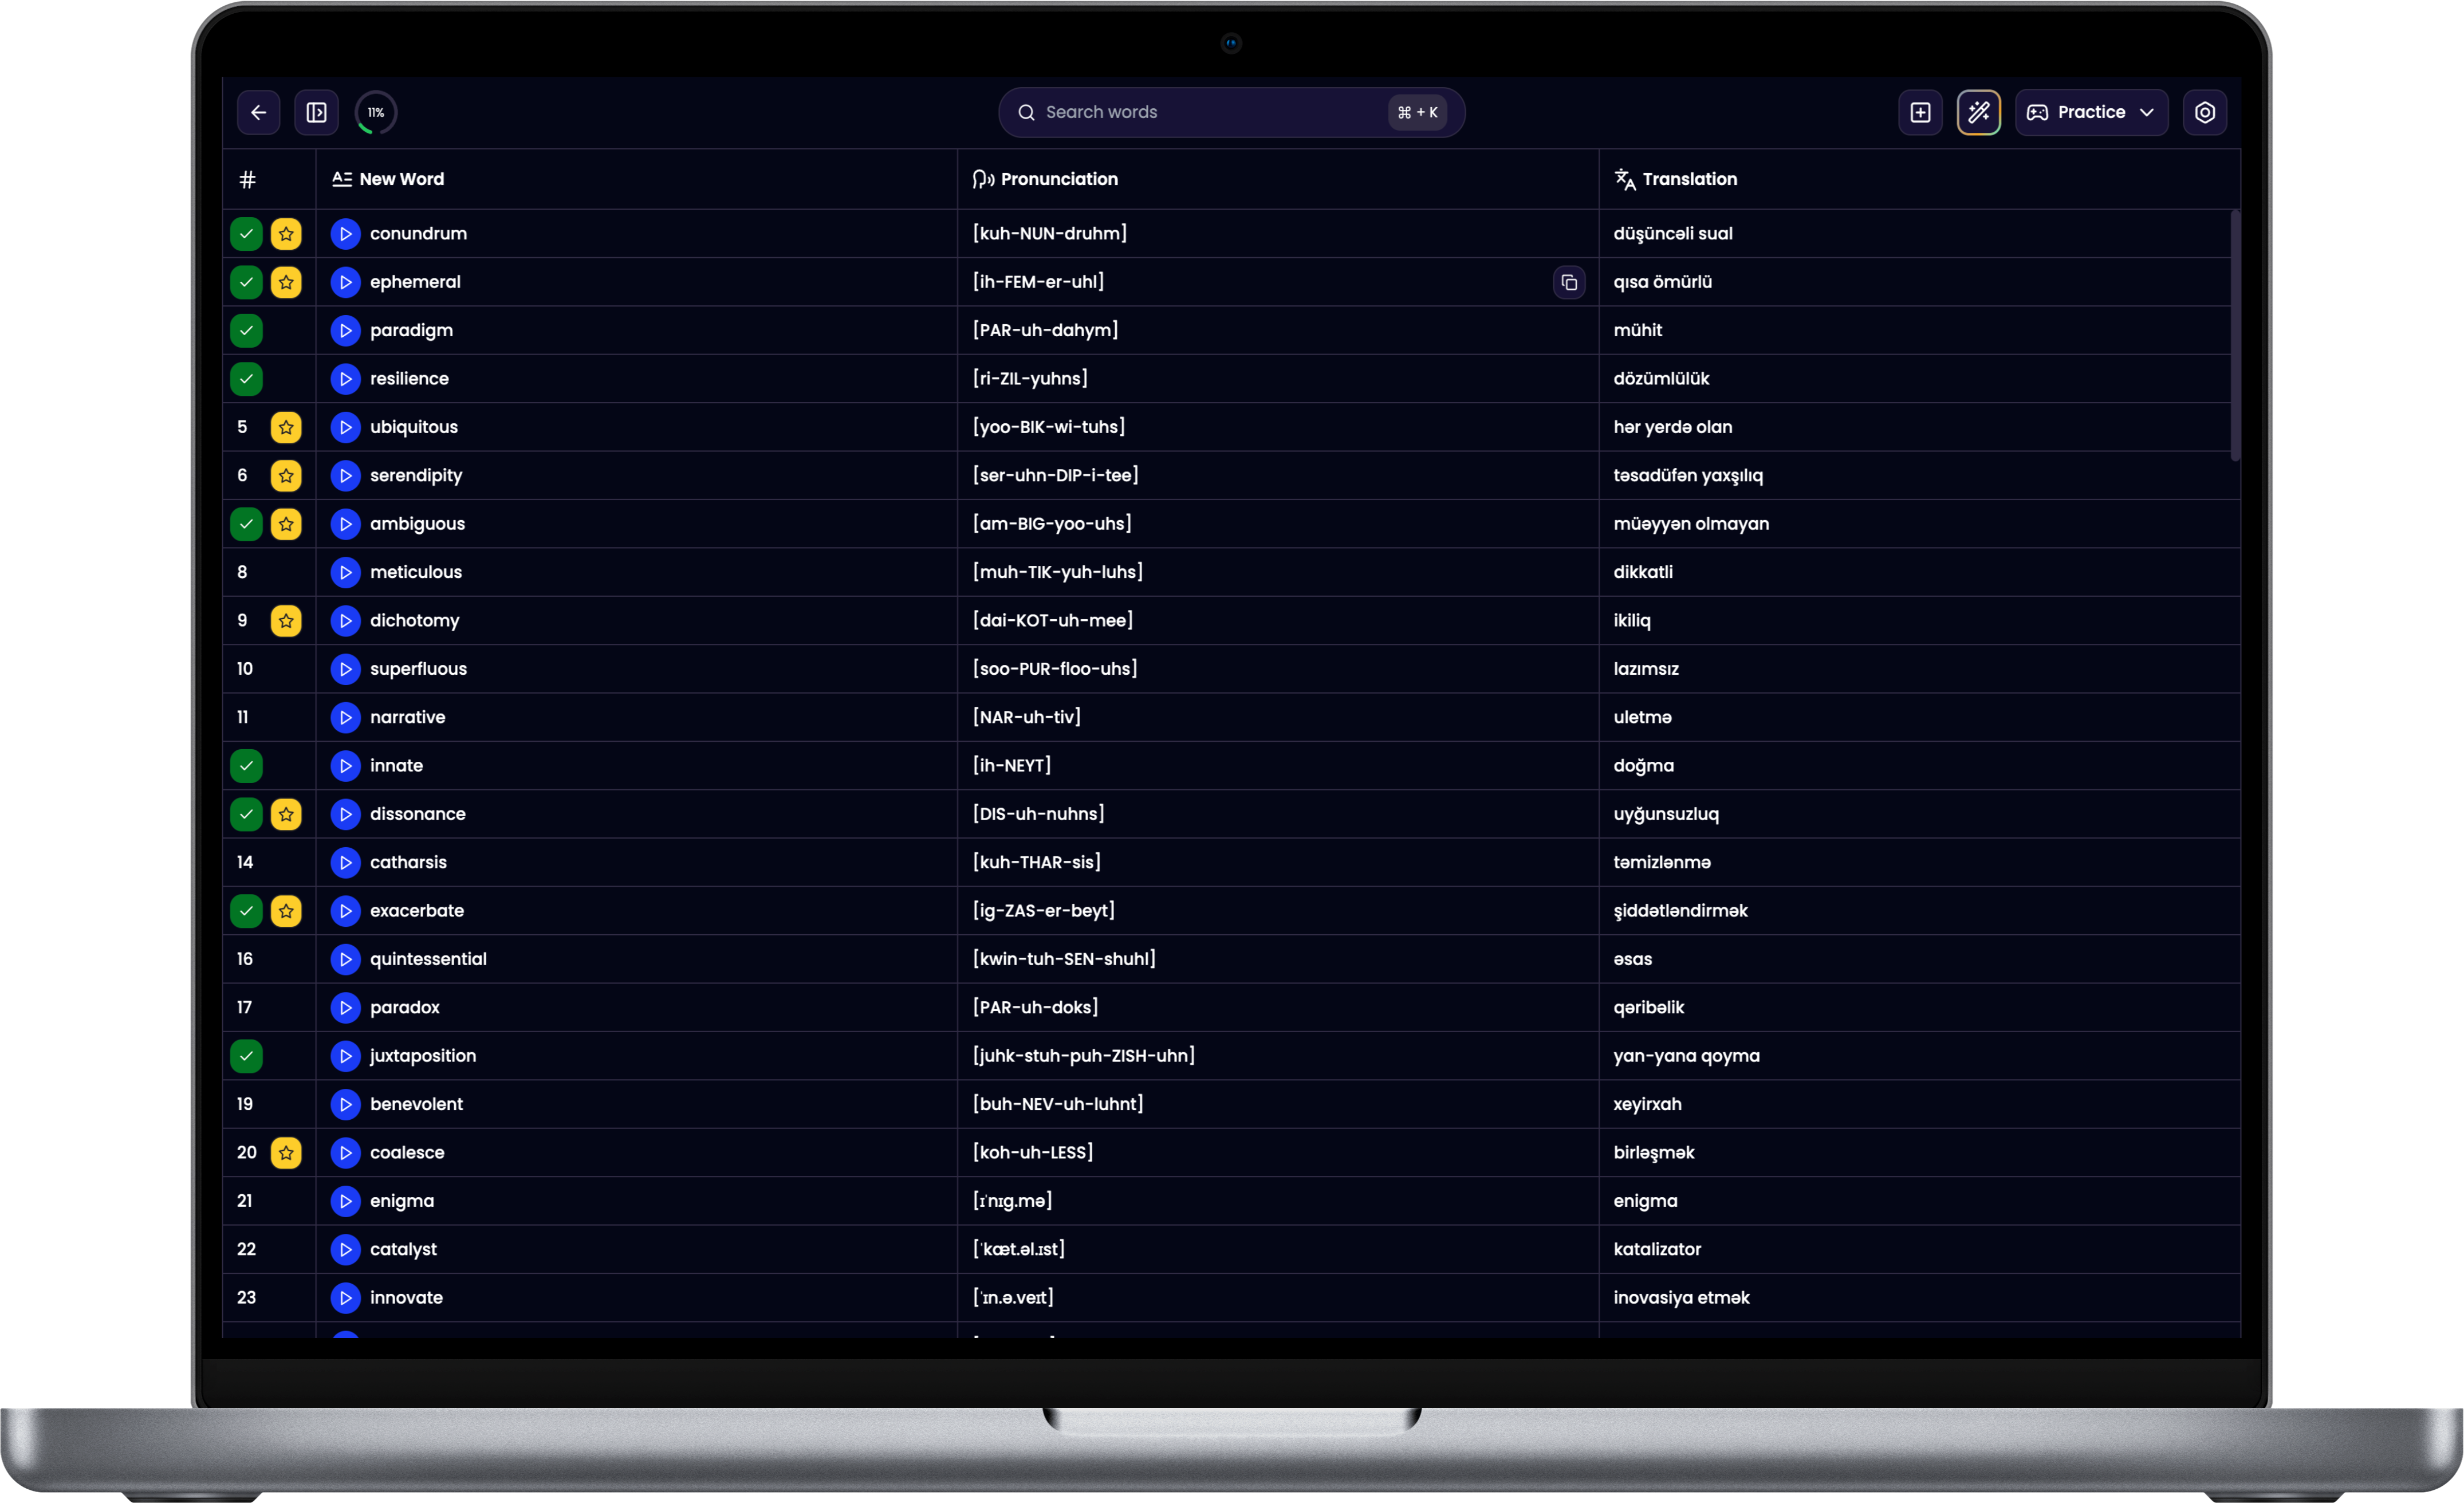Copy the ephemeral pronunciation text
Viewport: 2464px width, 1503px height.
1568,282
